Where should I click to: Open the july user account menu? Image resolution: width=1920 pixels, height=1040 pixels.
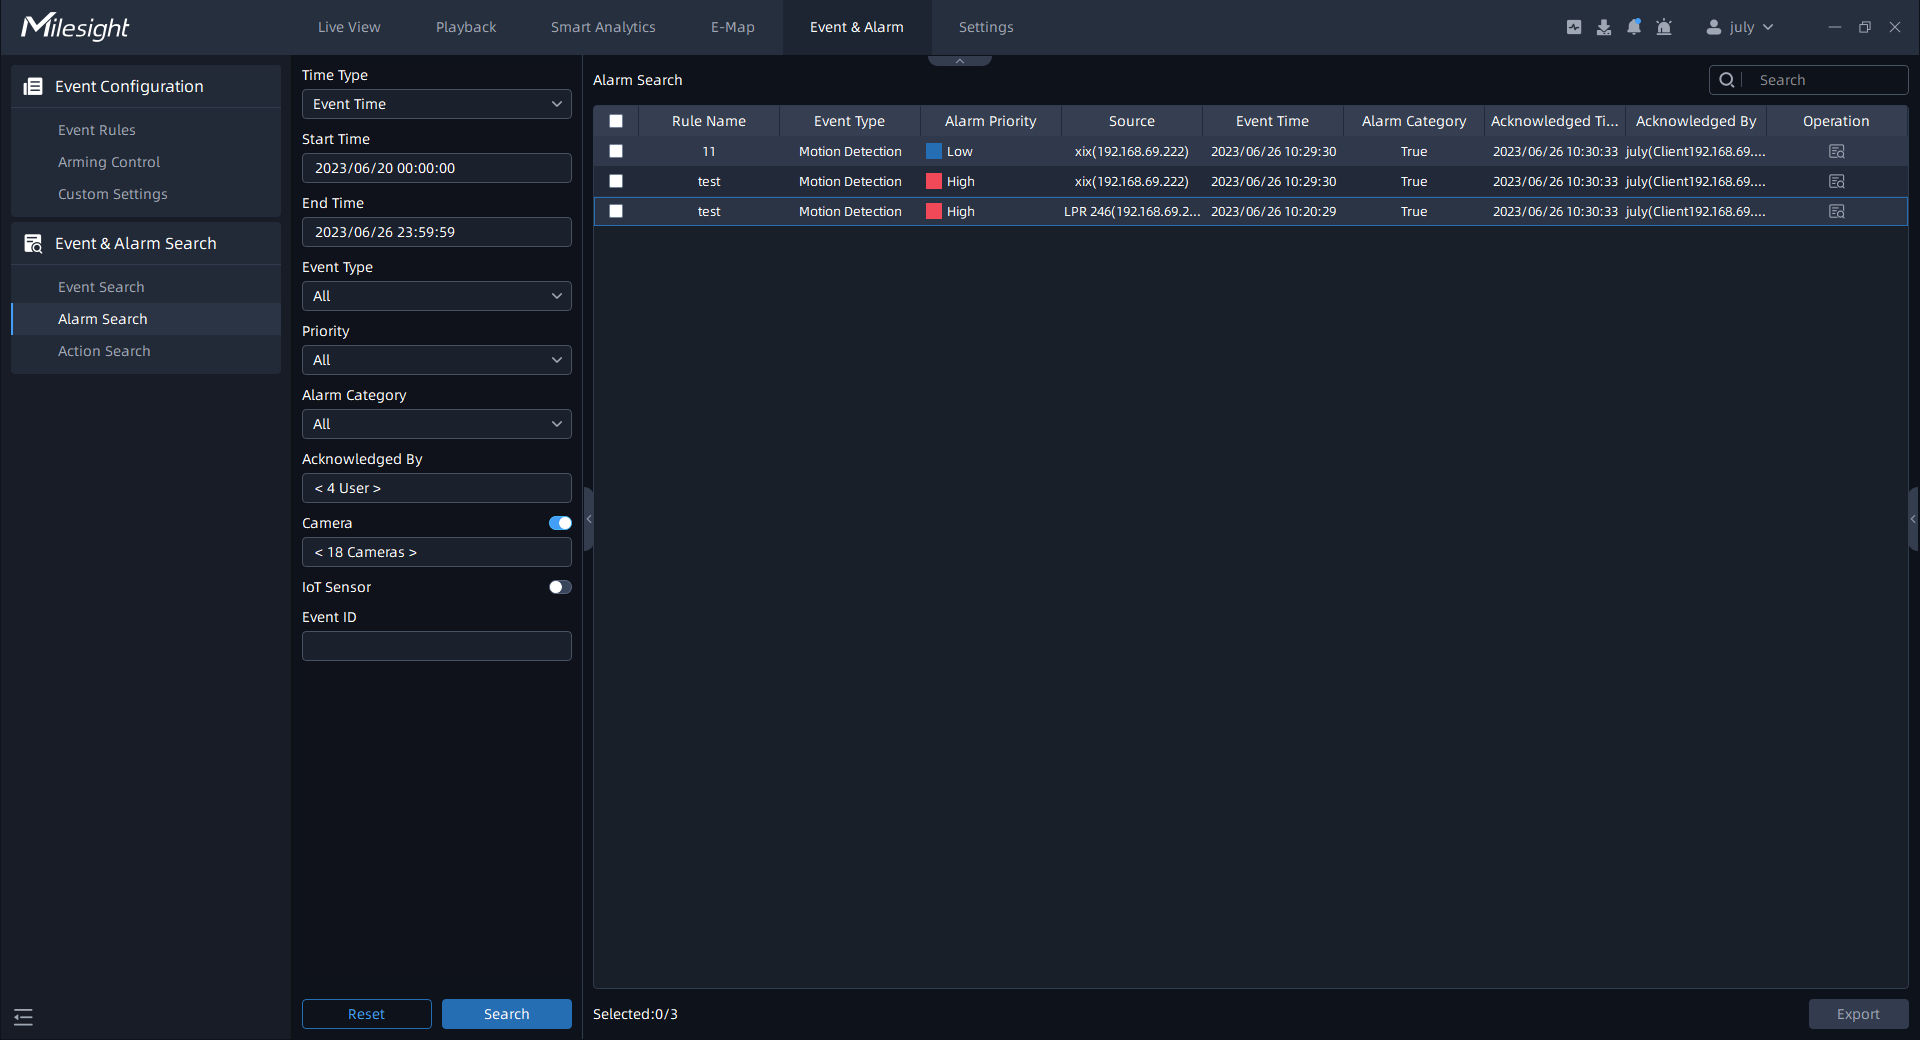click(1740, 27)
